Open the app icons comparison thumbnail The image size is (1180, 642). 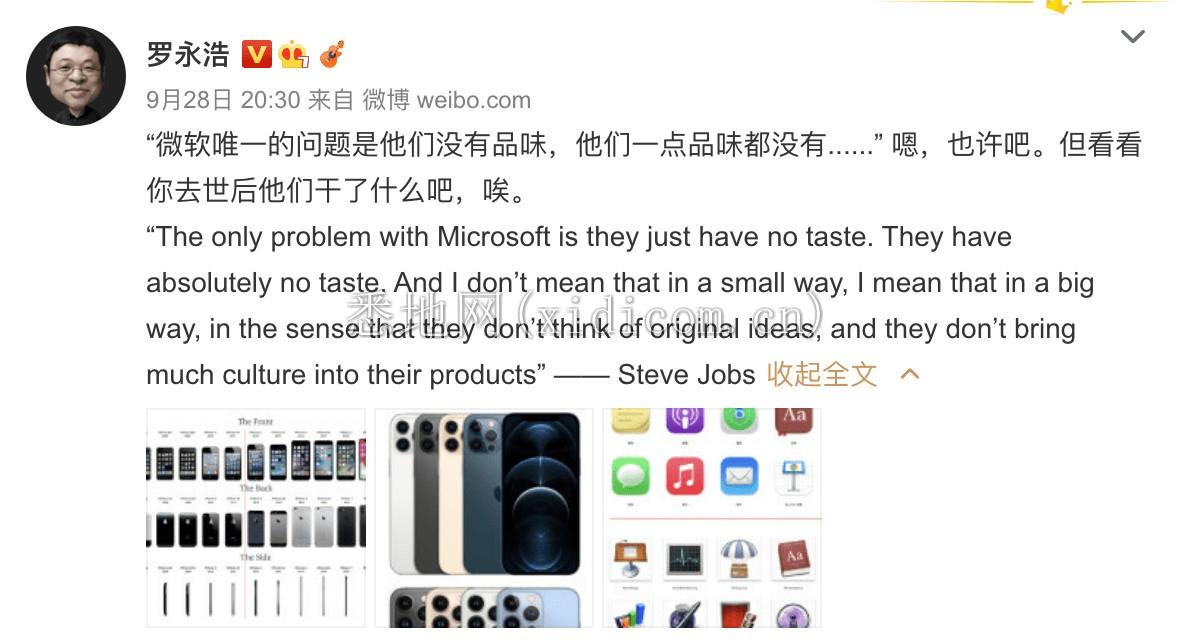coord(712,518)
